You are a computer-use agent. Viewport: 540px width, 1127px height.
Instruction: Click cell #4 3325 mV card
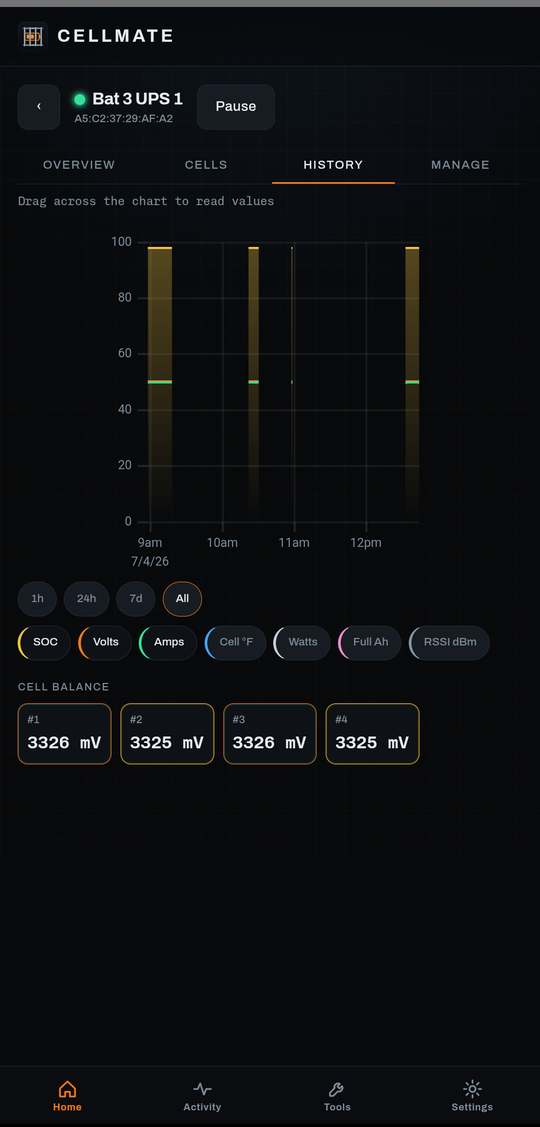[372, 733]
